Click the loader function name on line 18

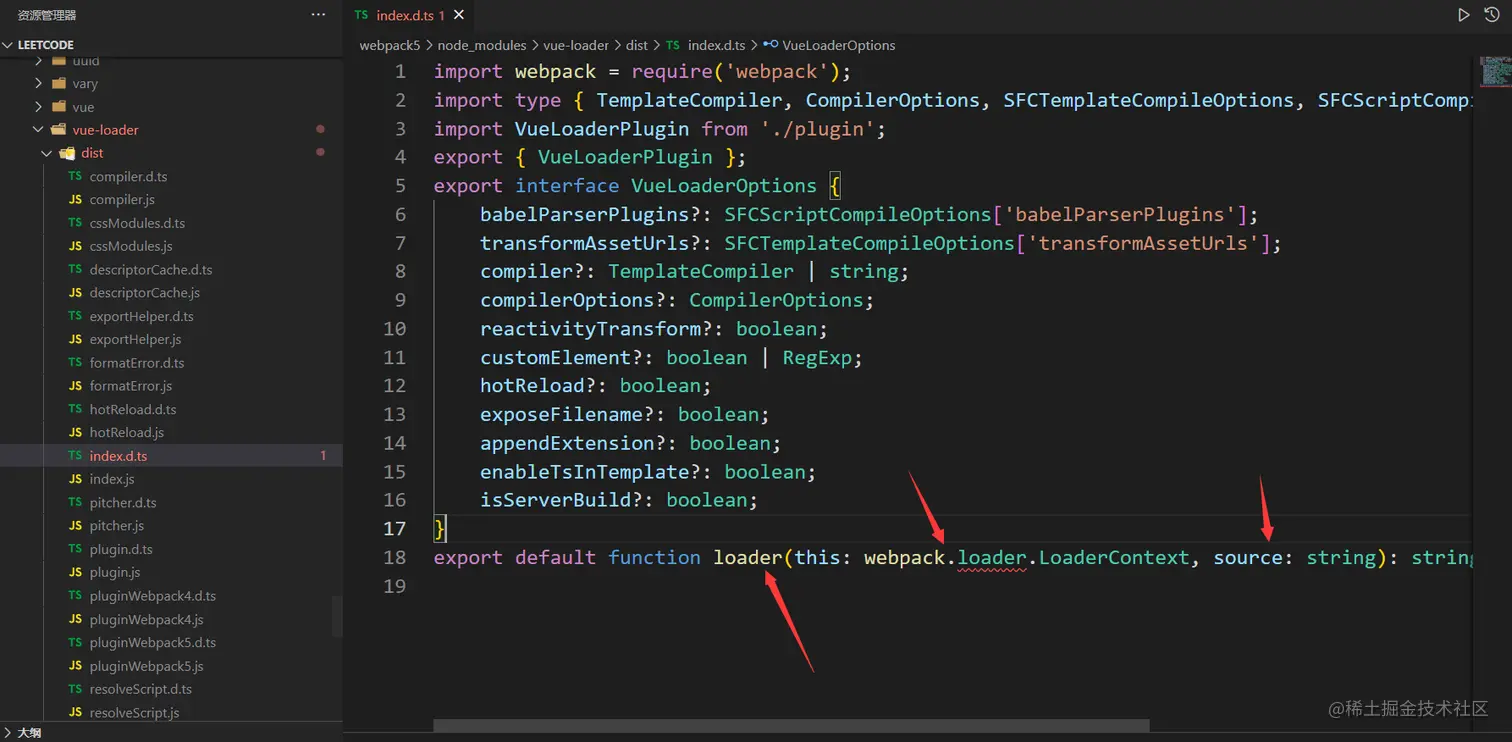[747, 558]
